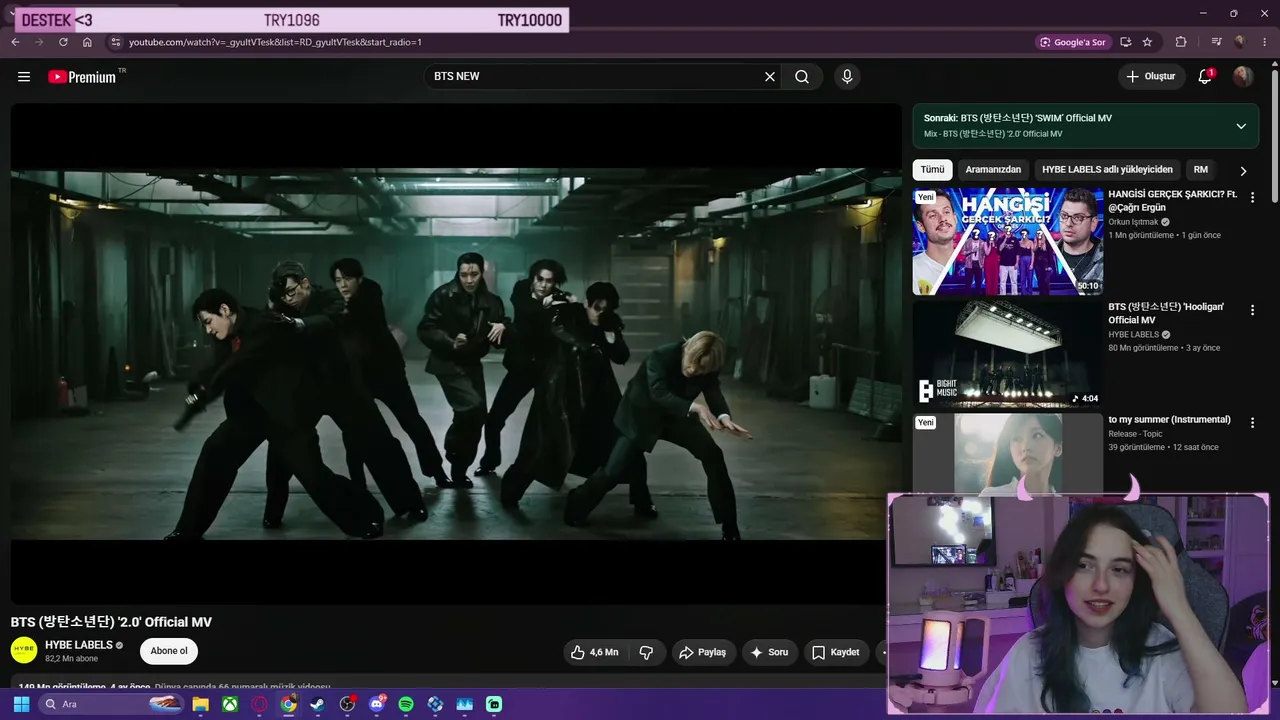Open the HANGİSİ GERÇEK ŞARKICI video title
Screen dimensions: 1280x720
[x=1173, y=201]
